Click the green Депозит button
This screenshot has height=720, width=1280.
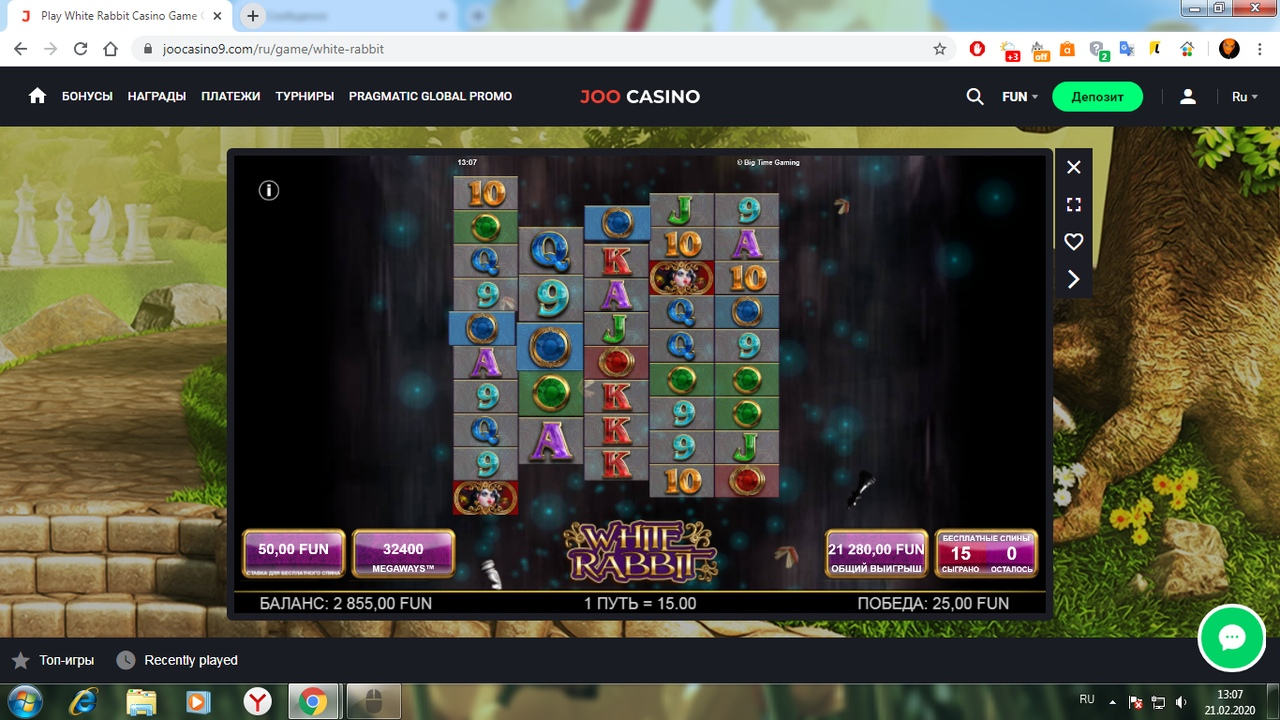[1097, 97]
